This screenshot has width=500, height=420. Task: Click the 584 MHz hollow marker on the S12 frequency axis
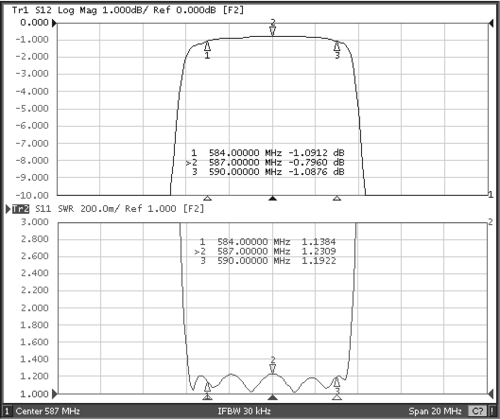pyautogui.click(x=207, y=199)
